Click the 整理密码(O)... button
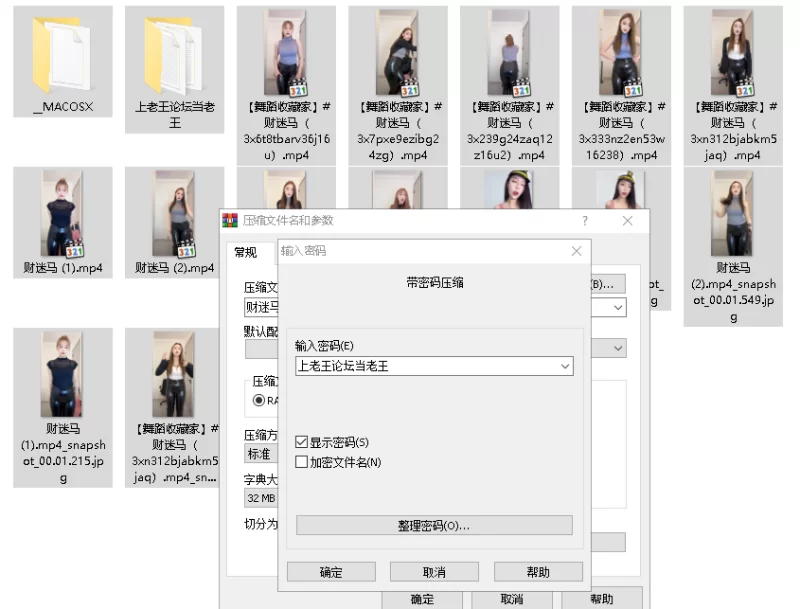 (434, 525)
